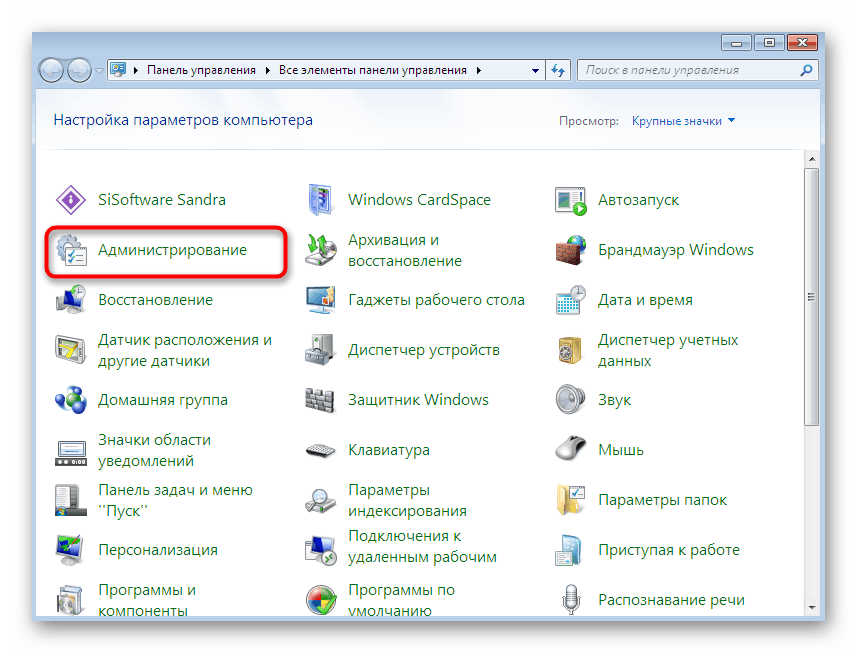Viewport: 857px width, 653px height.
Task: Click the remote desktop connections icon
Action: pyautogui.click(x=321, y=550)
